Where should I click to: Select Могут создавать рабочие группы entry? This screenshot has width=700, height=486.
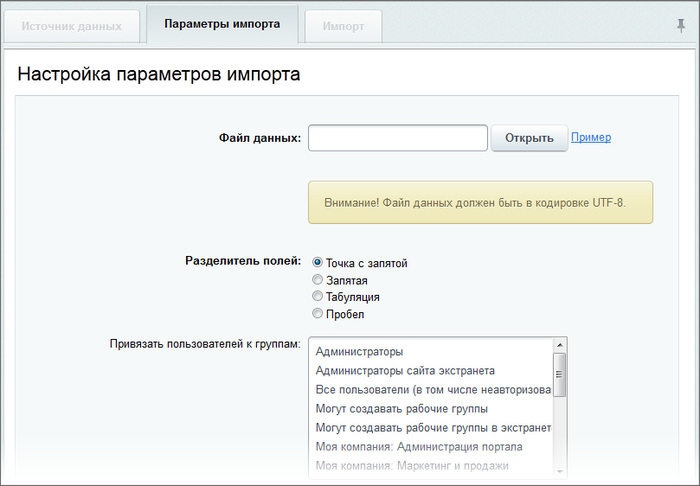point(432,409)
